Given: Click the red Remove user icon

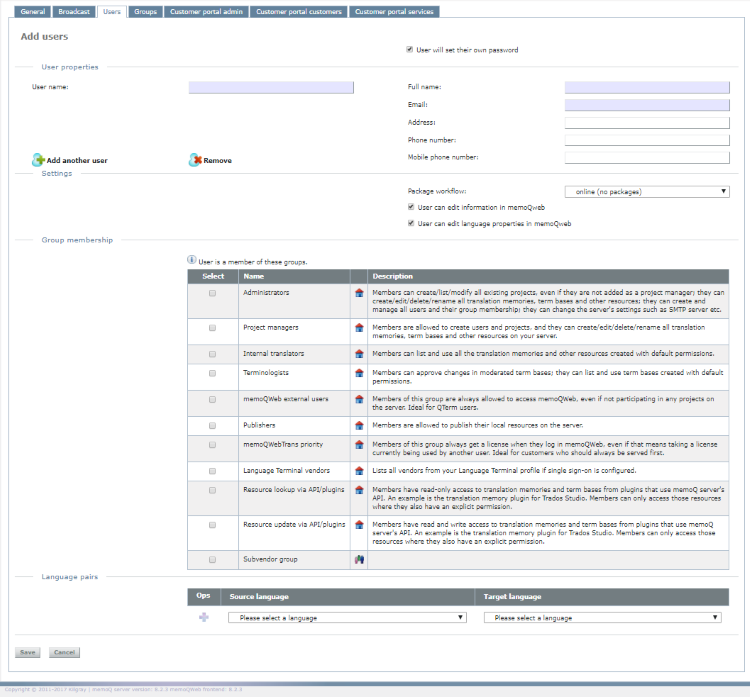Looking at the screenshot, I should (195, 160).
